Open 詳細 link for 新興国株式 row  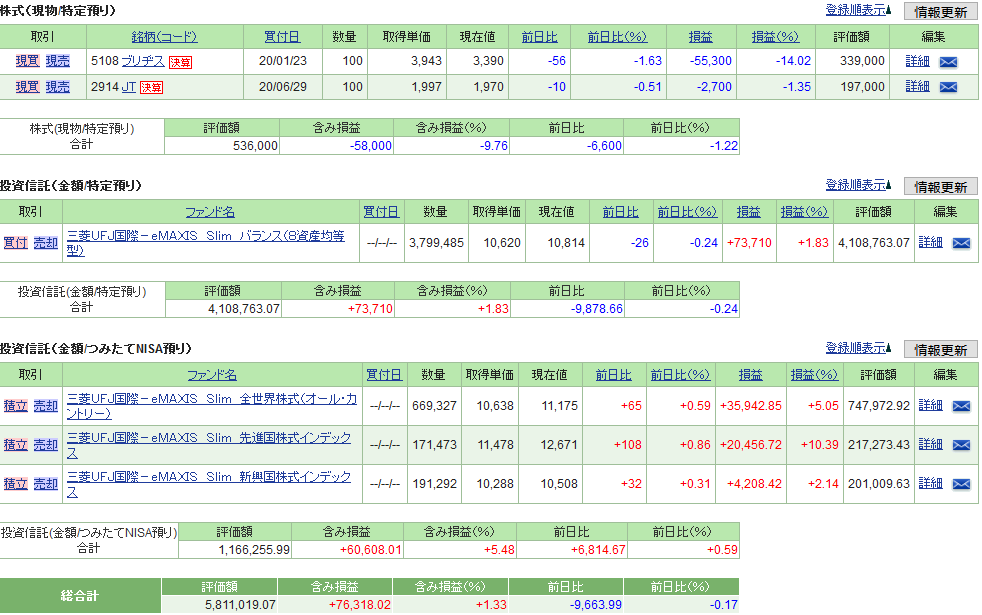pos(931,482)
